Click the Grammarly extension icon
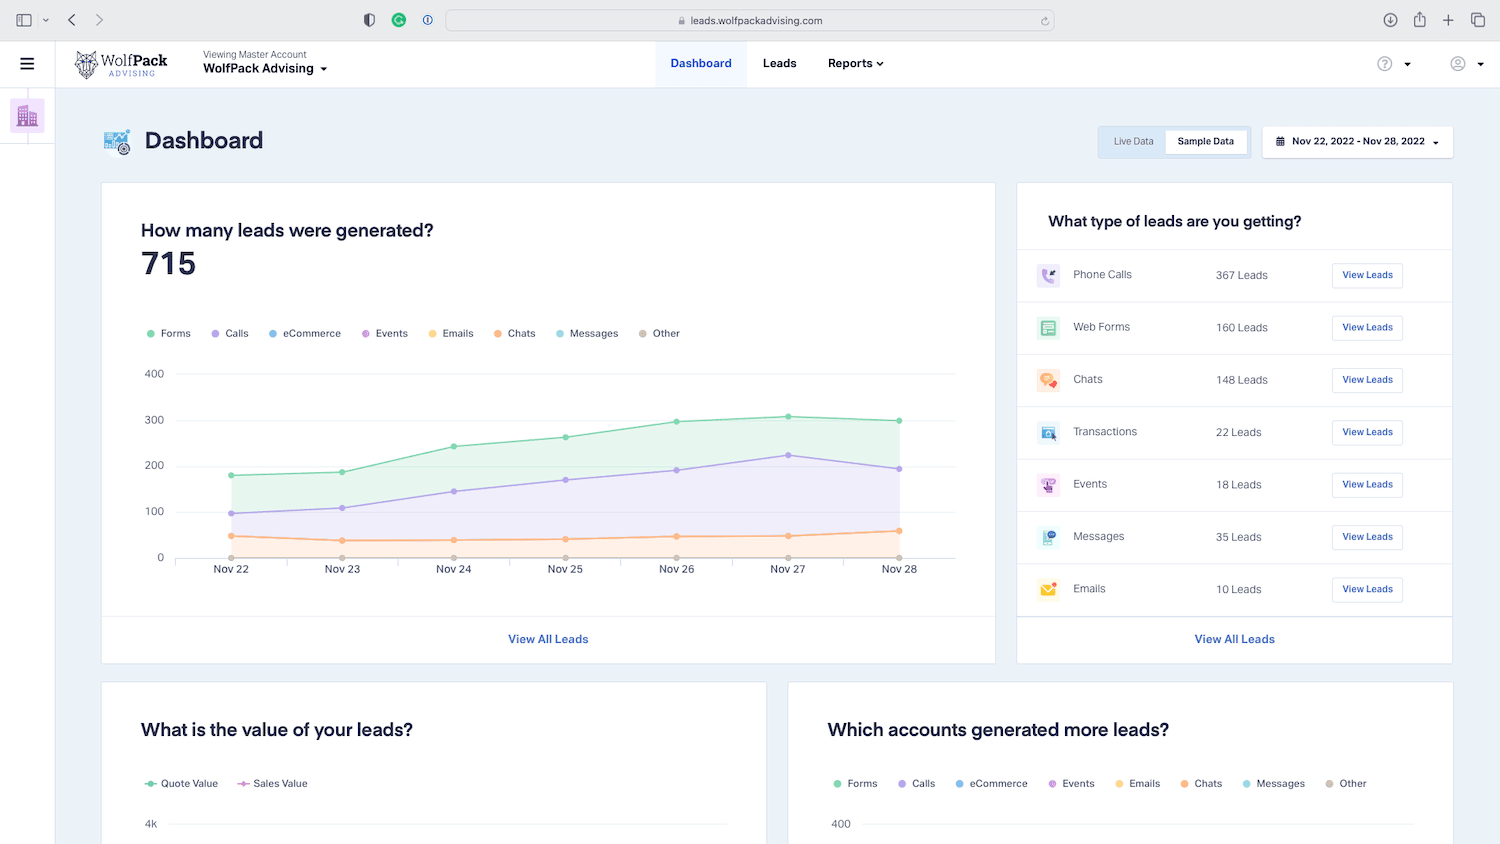 (x=399, y=20)
